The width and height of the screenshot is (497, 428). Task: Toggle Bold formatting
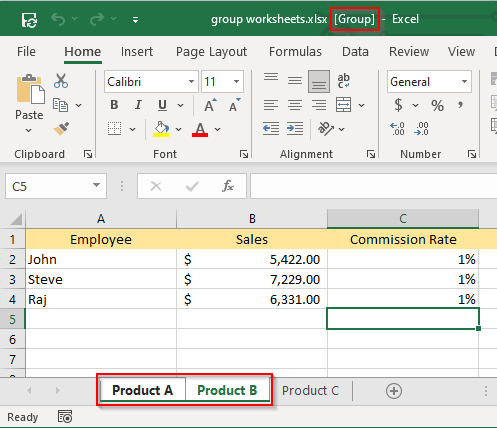coord(114,105)
